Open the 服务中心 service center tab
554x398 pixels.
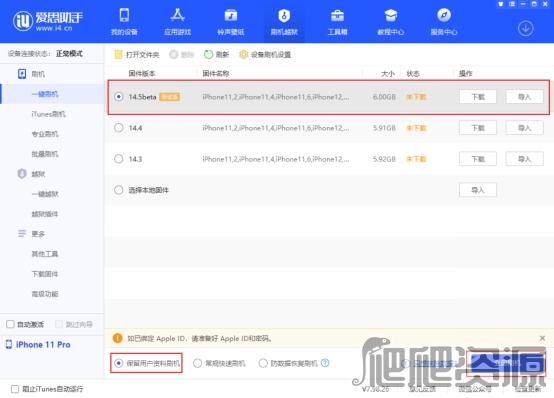[444, 22]
